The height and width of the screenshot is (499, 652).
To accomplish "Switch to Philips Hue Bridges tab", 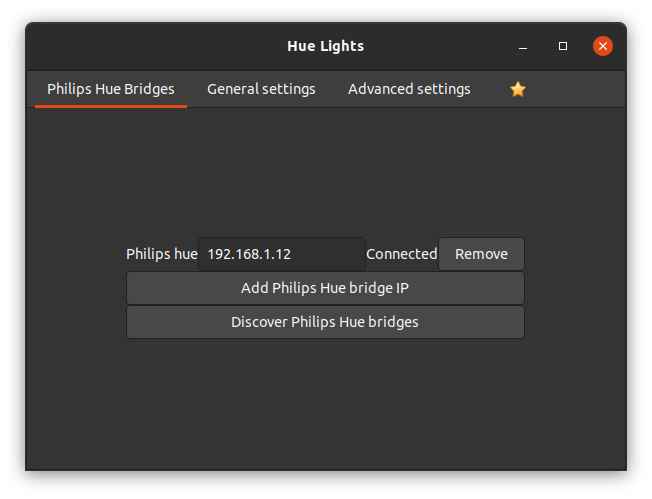I will pos(111,89).
